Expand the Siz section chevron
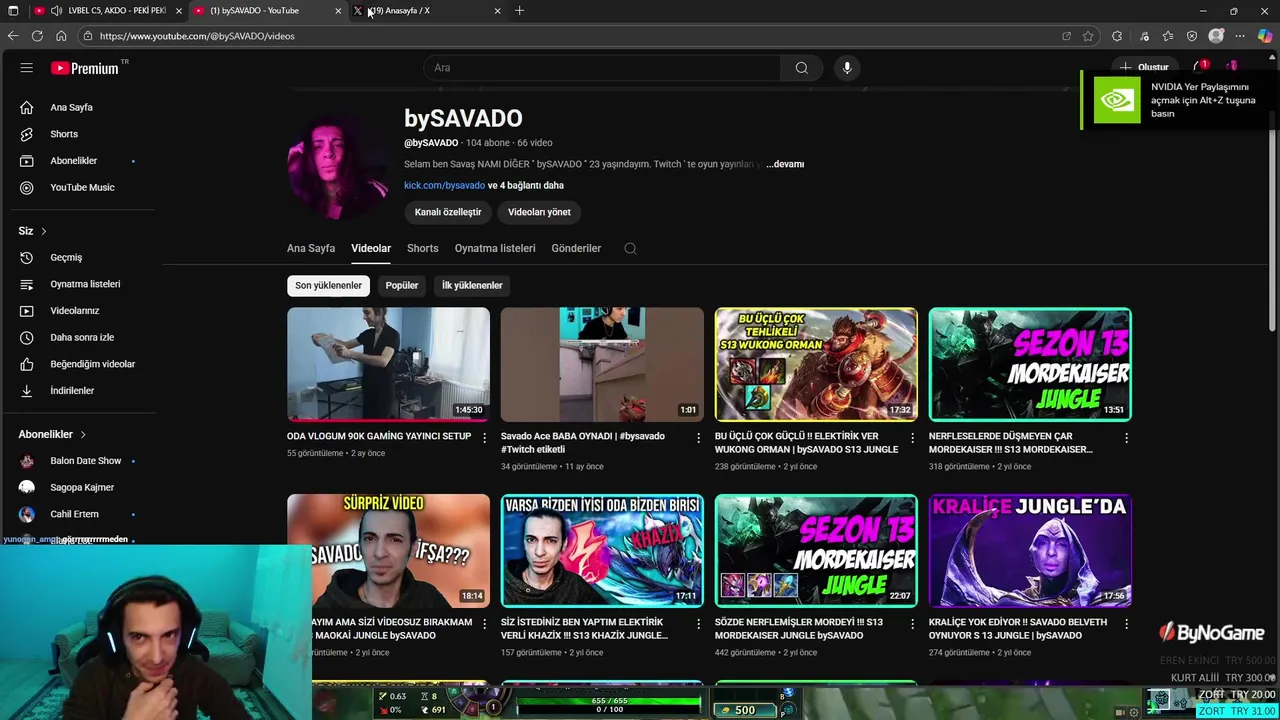 coord(44,231)
